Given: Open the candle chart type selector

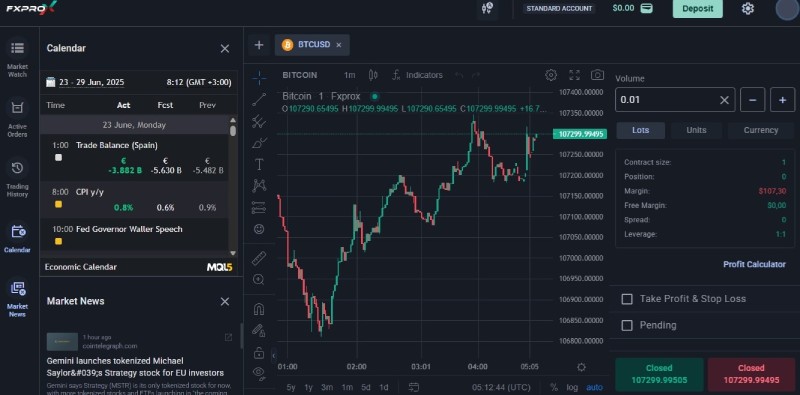Looking at the screenshot, I should (x=373, y=75).
